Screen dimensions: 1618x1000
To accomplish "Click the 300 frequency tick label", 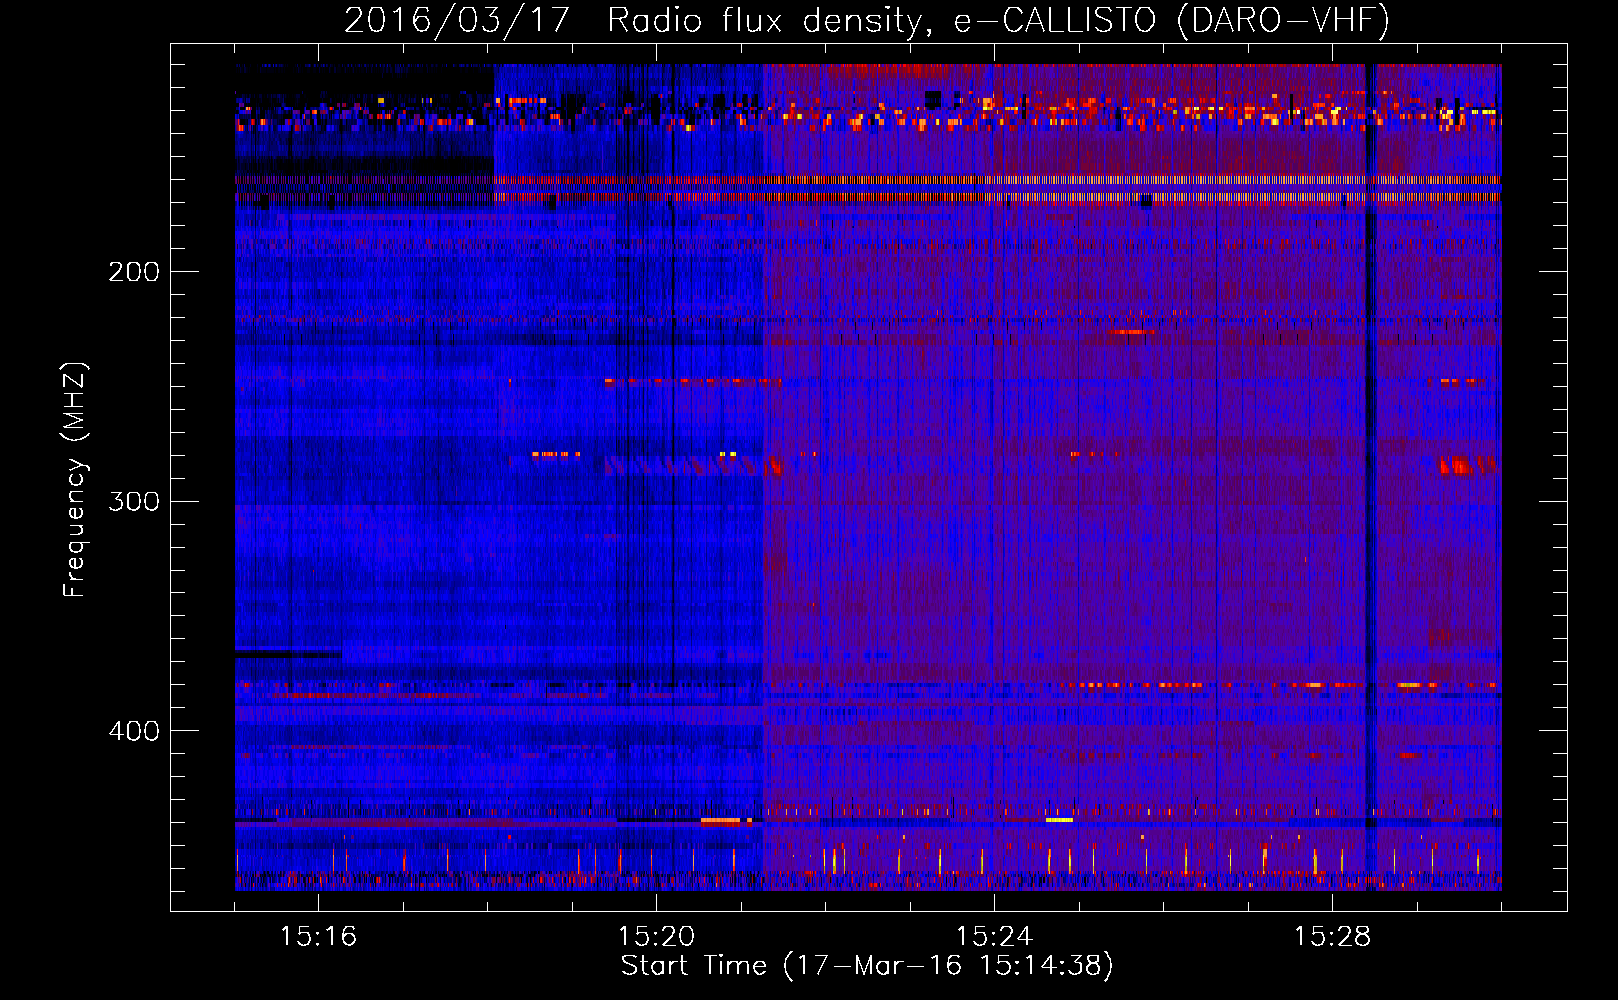I will (x=134, y=501).
